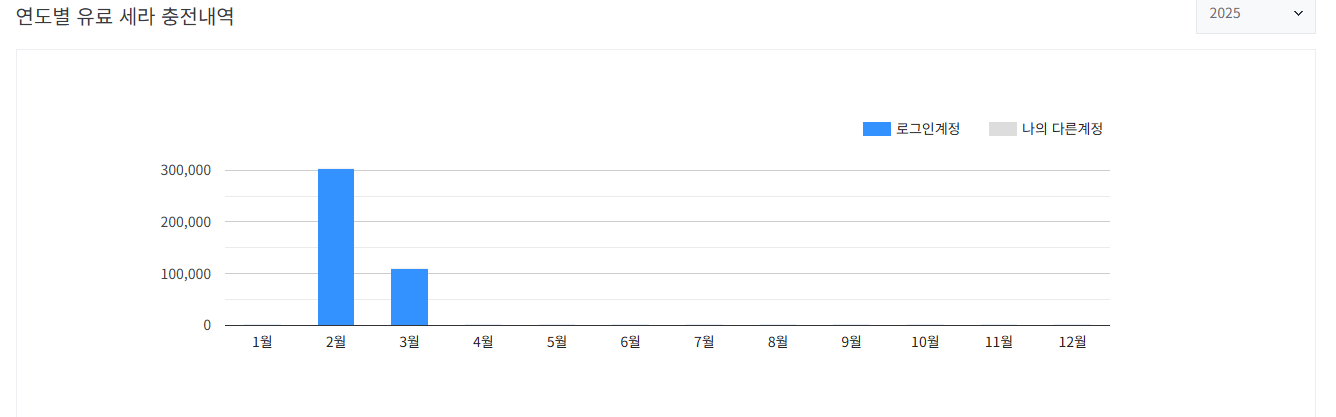Click the 6월 axis label
This screenshot has width=1336, height=417.
point(630,342)
